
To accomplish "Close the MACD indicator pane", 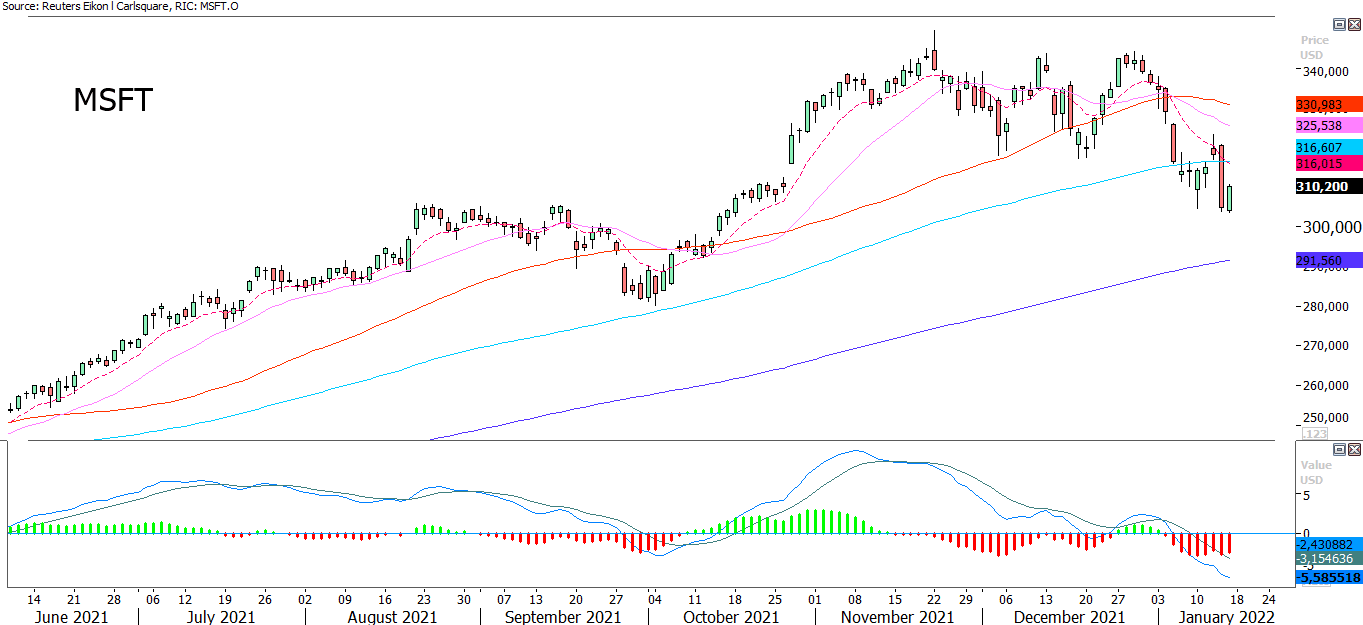I will 1353,450.
